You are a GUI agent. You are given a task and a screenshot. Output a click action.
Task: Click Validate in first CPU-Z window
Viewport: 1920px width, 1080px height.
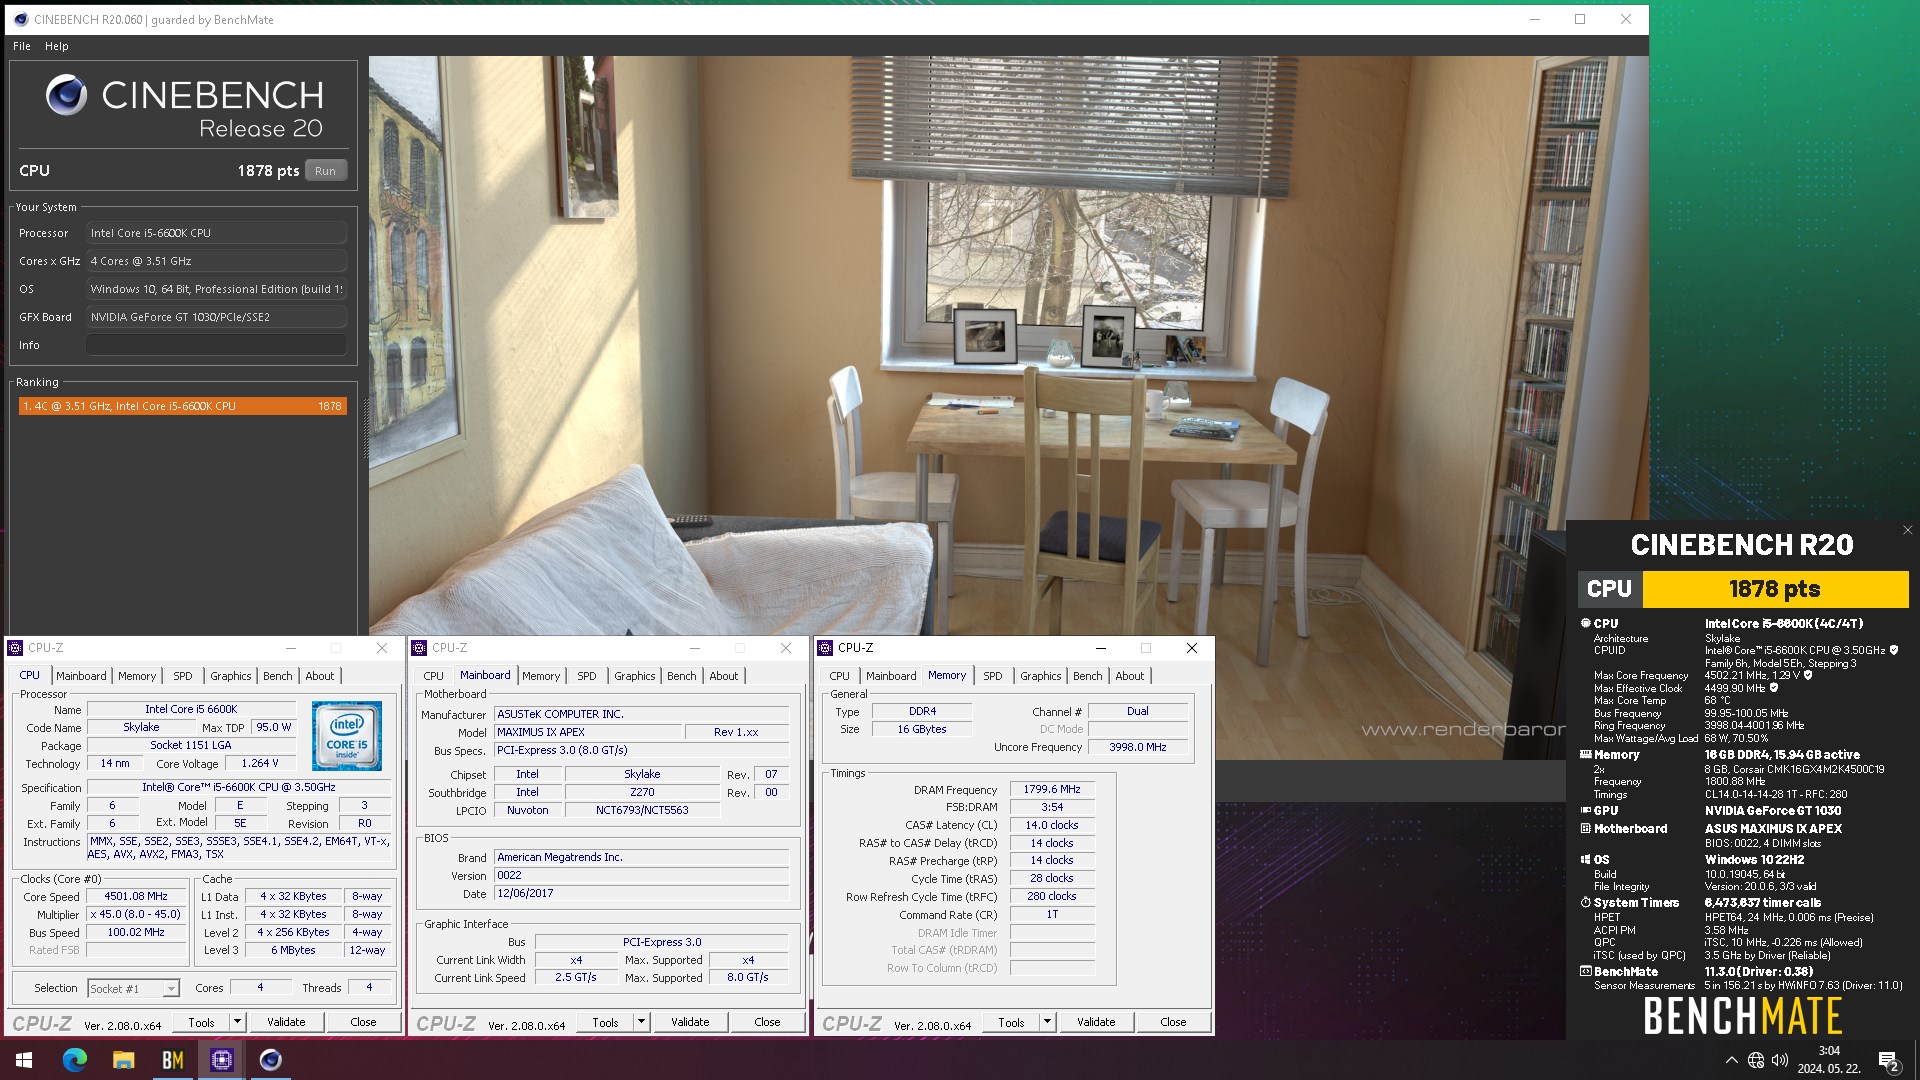pyautogui.click(x=286, y=1022)
